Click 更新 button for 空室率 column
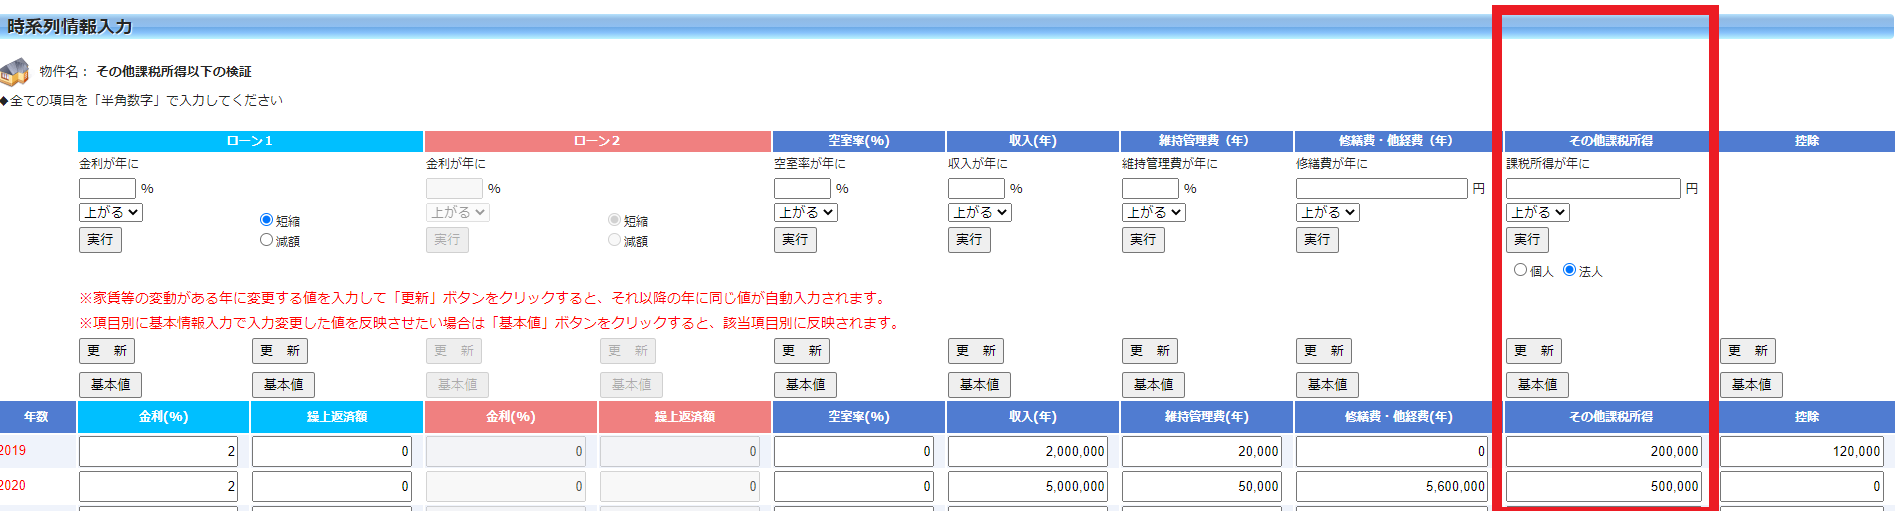The height and width of the screenshot is (511, 1896). tap(802, 351)
